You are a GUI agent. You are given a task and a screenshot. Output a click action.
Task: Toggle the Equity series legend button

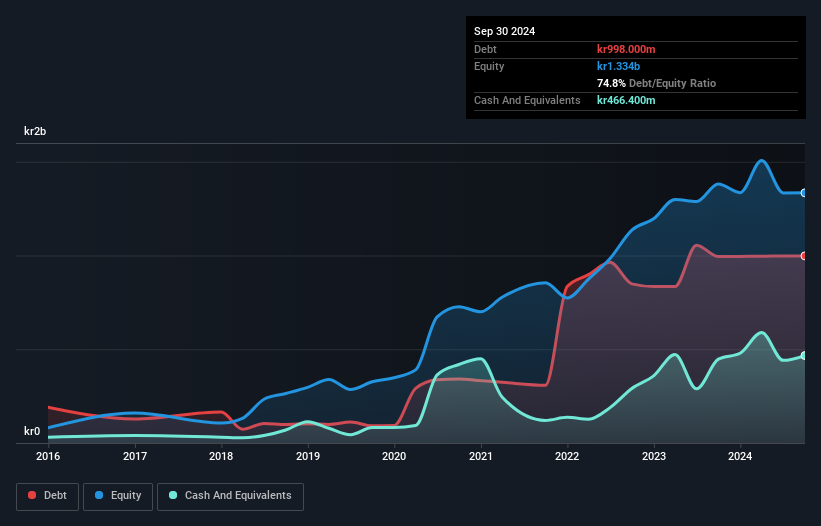tap(118, 496)
